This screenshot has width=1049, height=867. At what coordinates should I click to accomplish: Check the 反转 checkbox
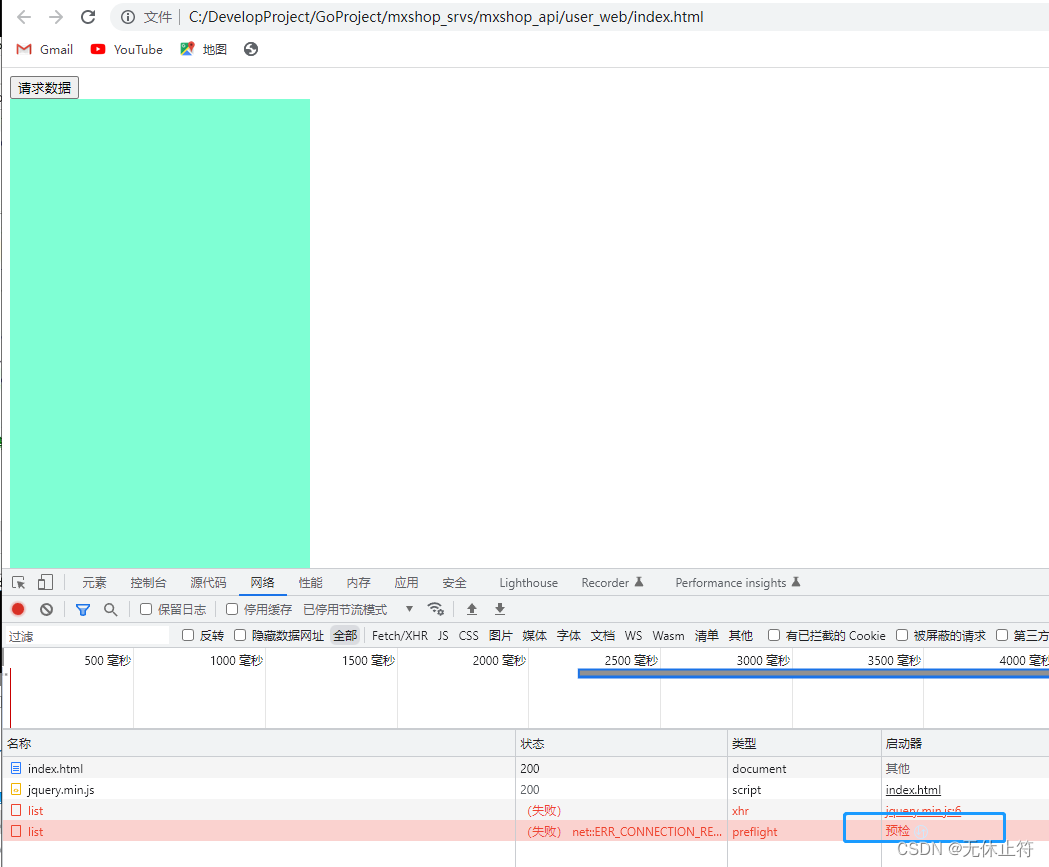tap(188, 635)
